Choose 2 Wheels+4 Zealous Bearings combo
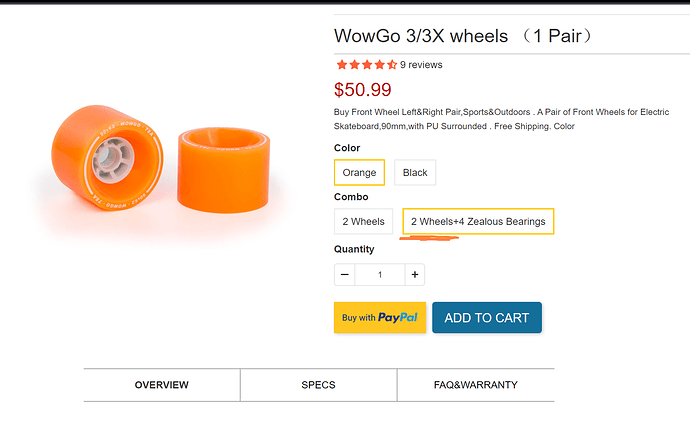690x444 pixels. pyautogui.click(x=478, y=221)
